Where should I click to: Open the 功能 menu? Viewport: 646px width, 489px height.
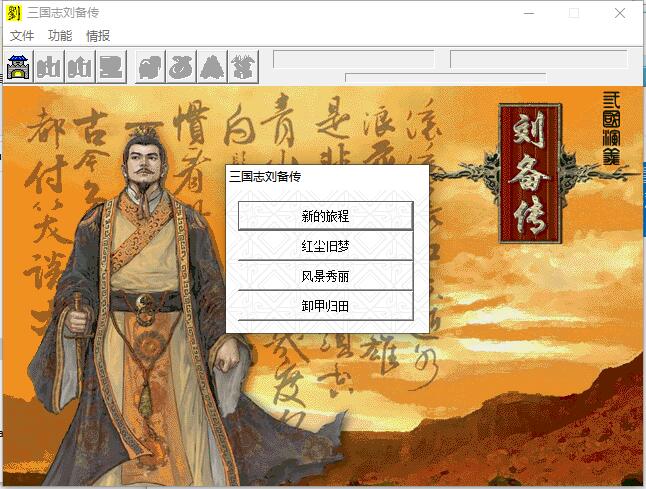pos(60,36)
